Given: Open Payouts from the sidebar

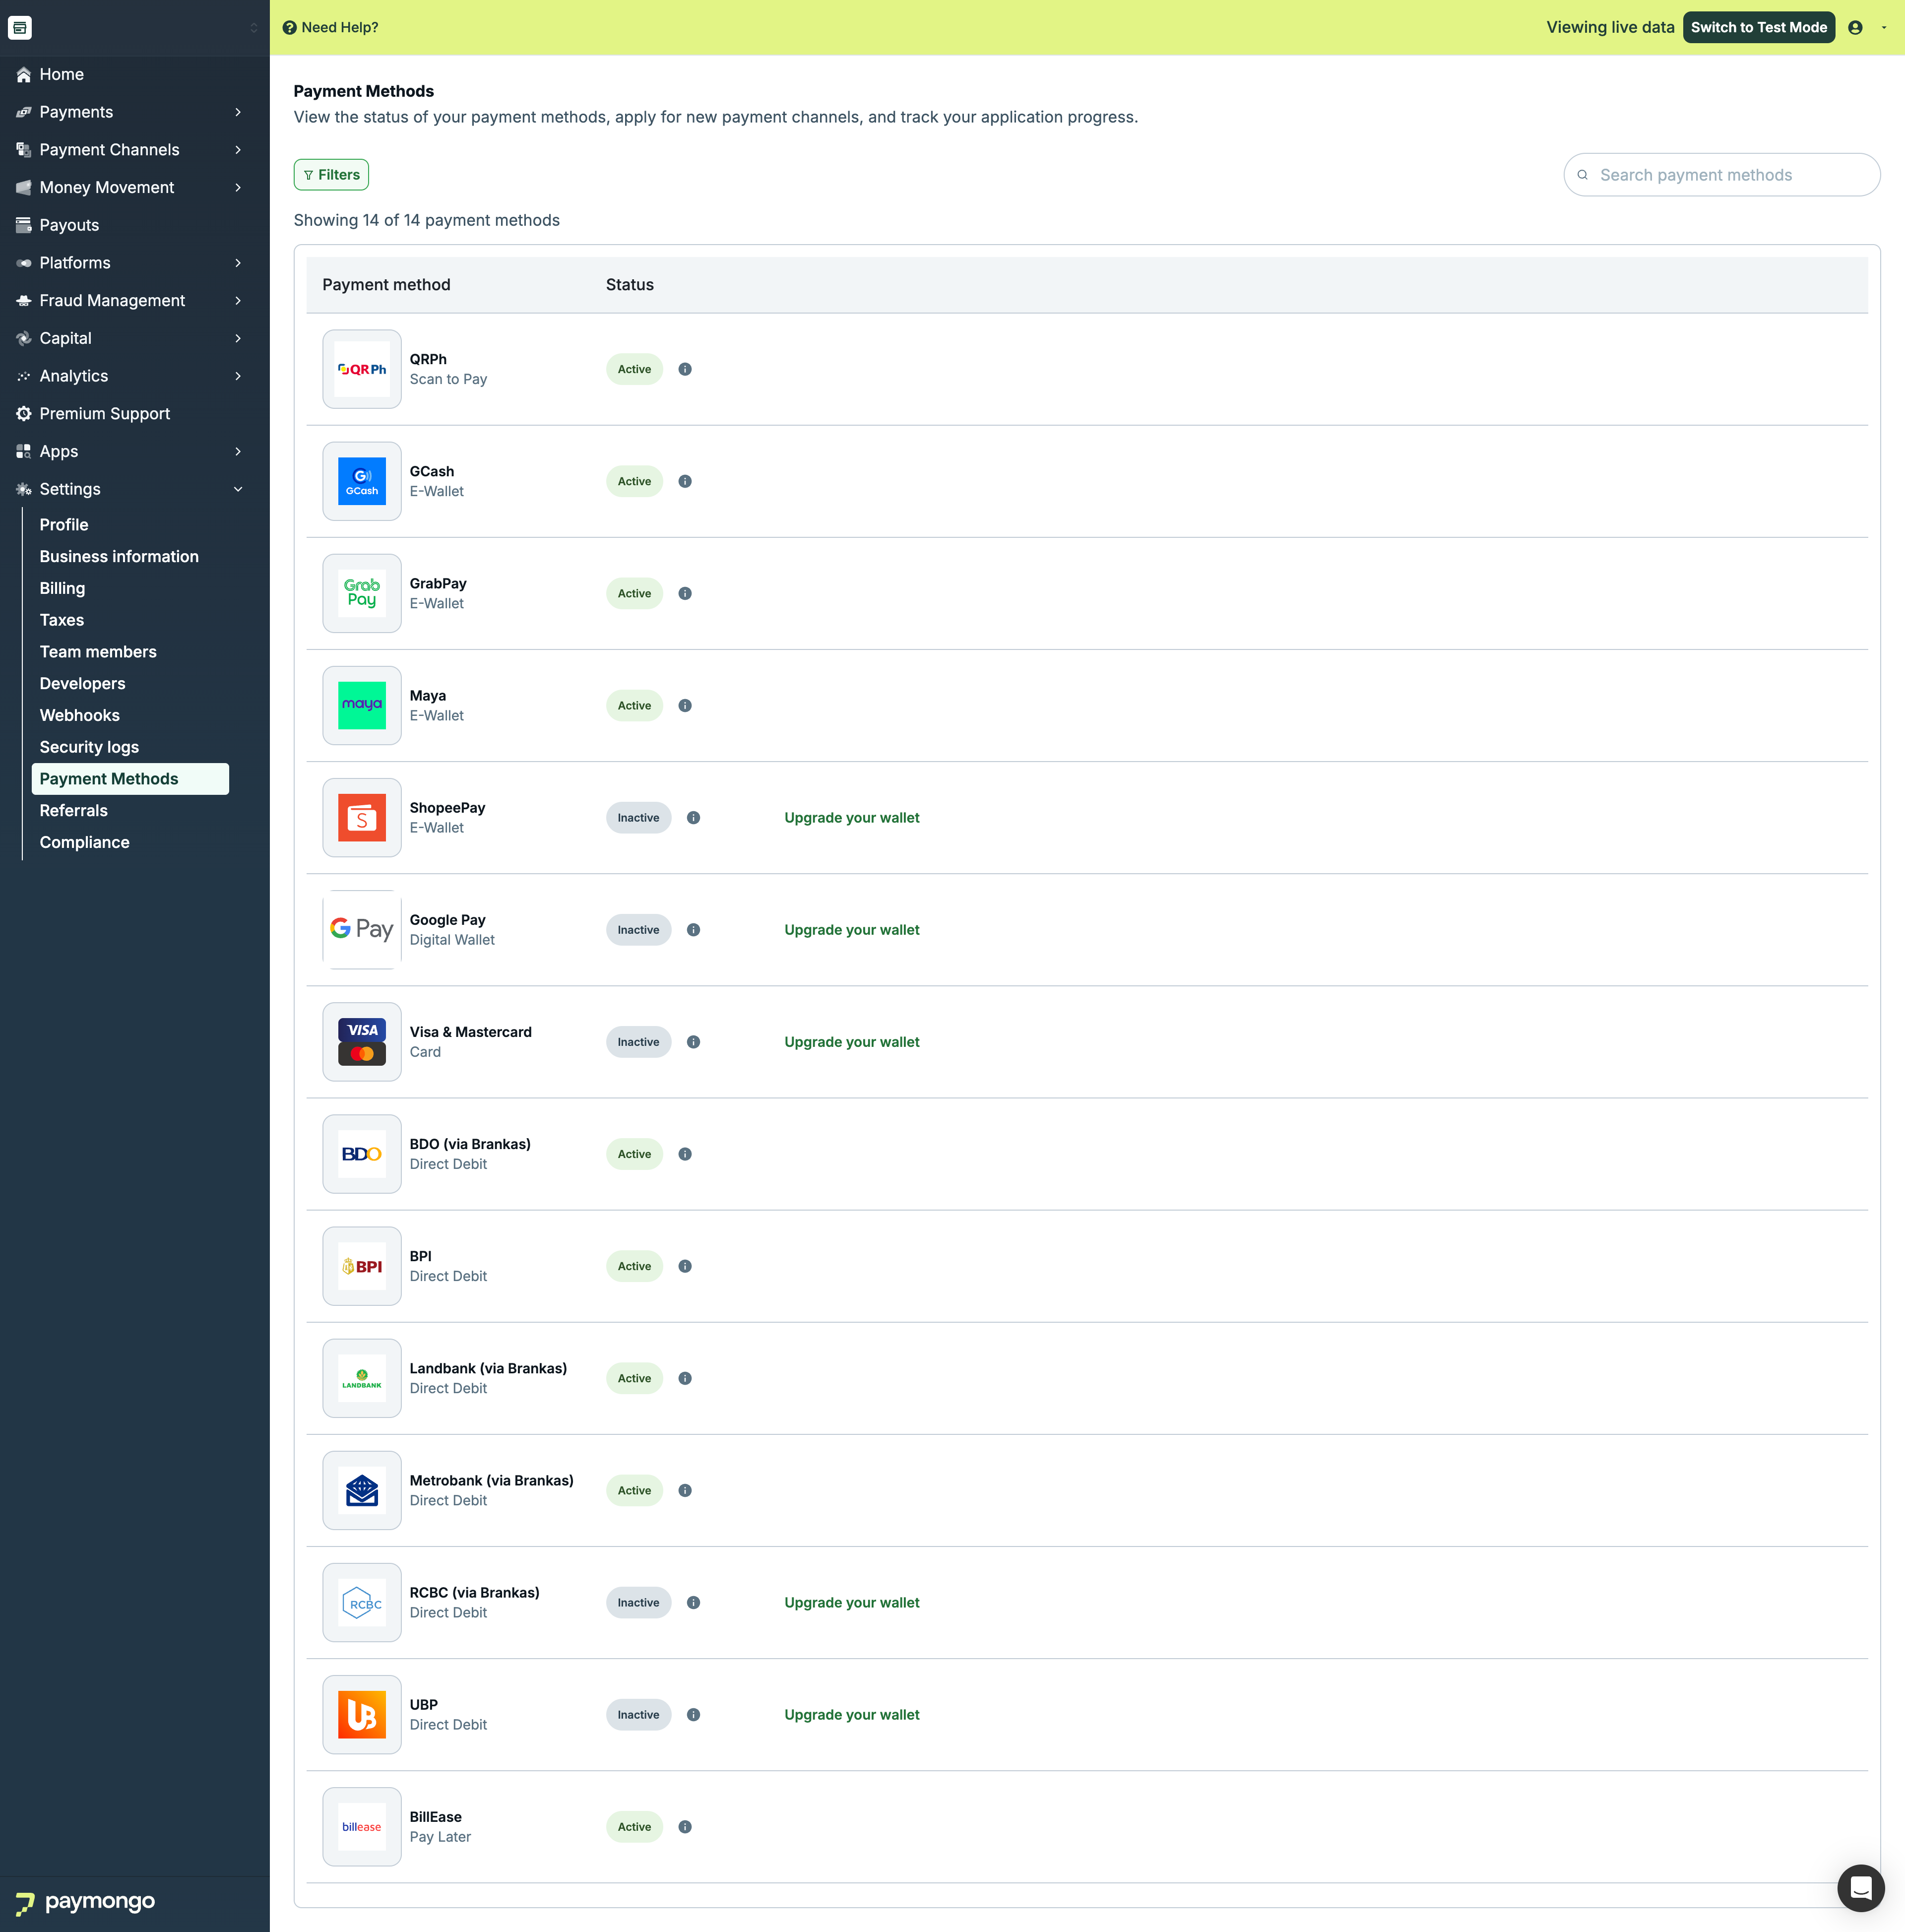Looking at the screenshot, I should tap(69, 225).
